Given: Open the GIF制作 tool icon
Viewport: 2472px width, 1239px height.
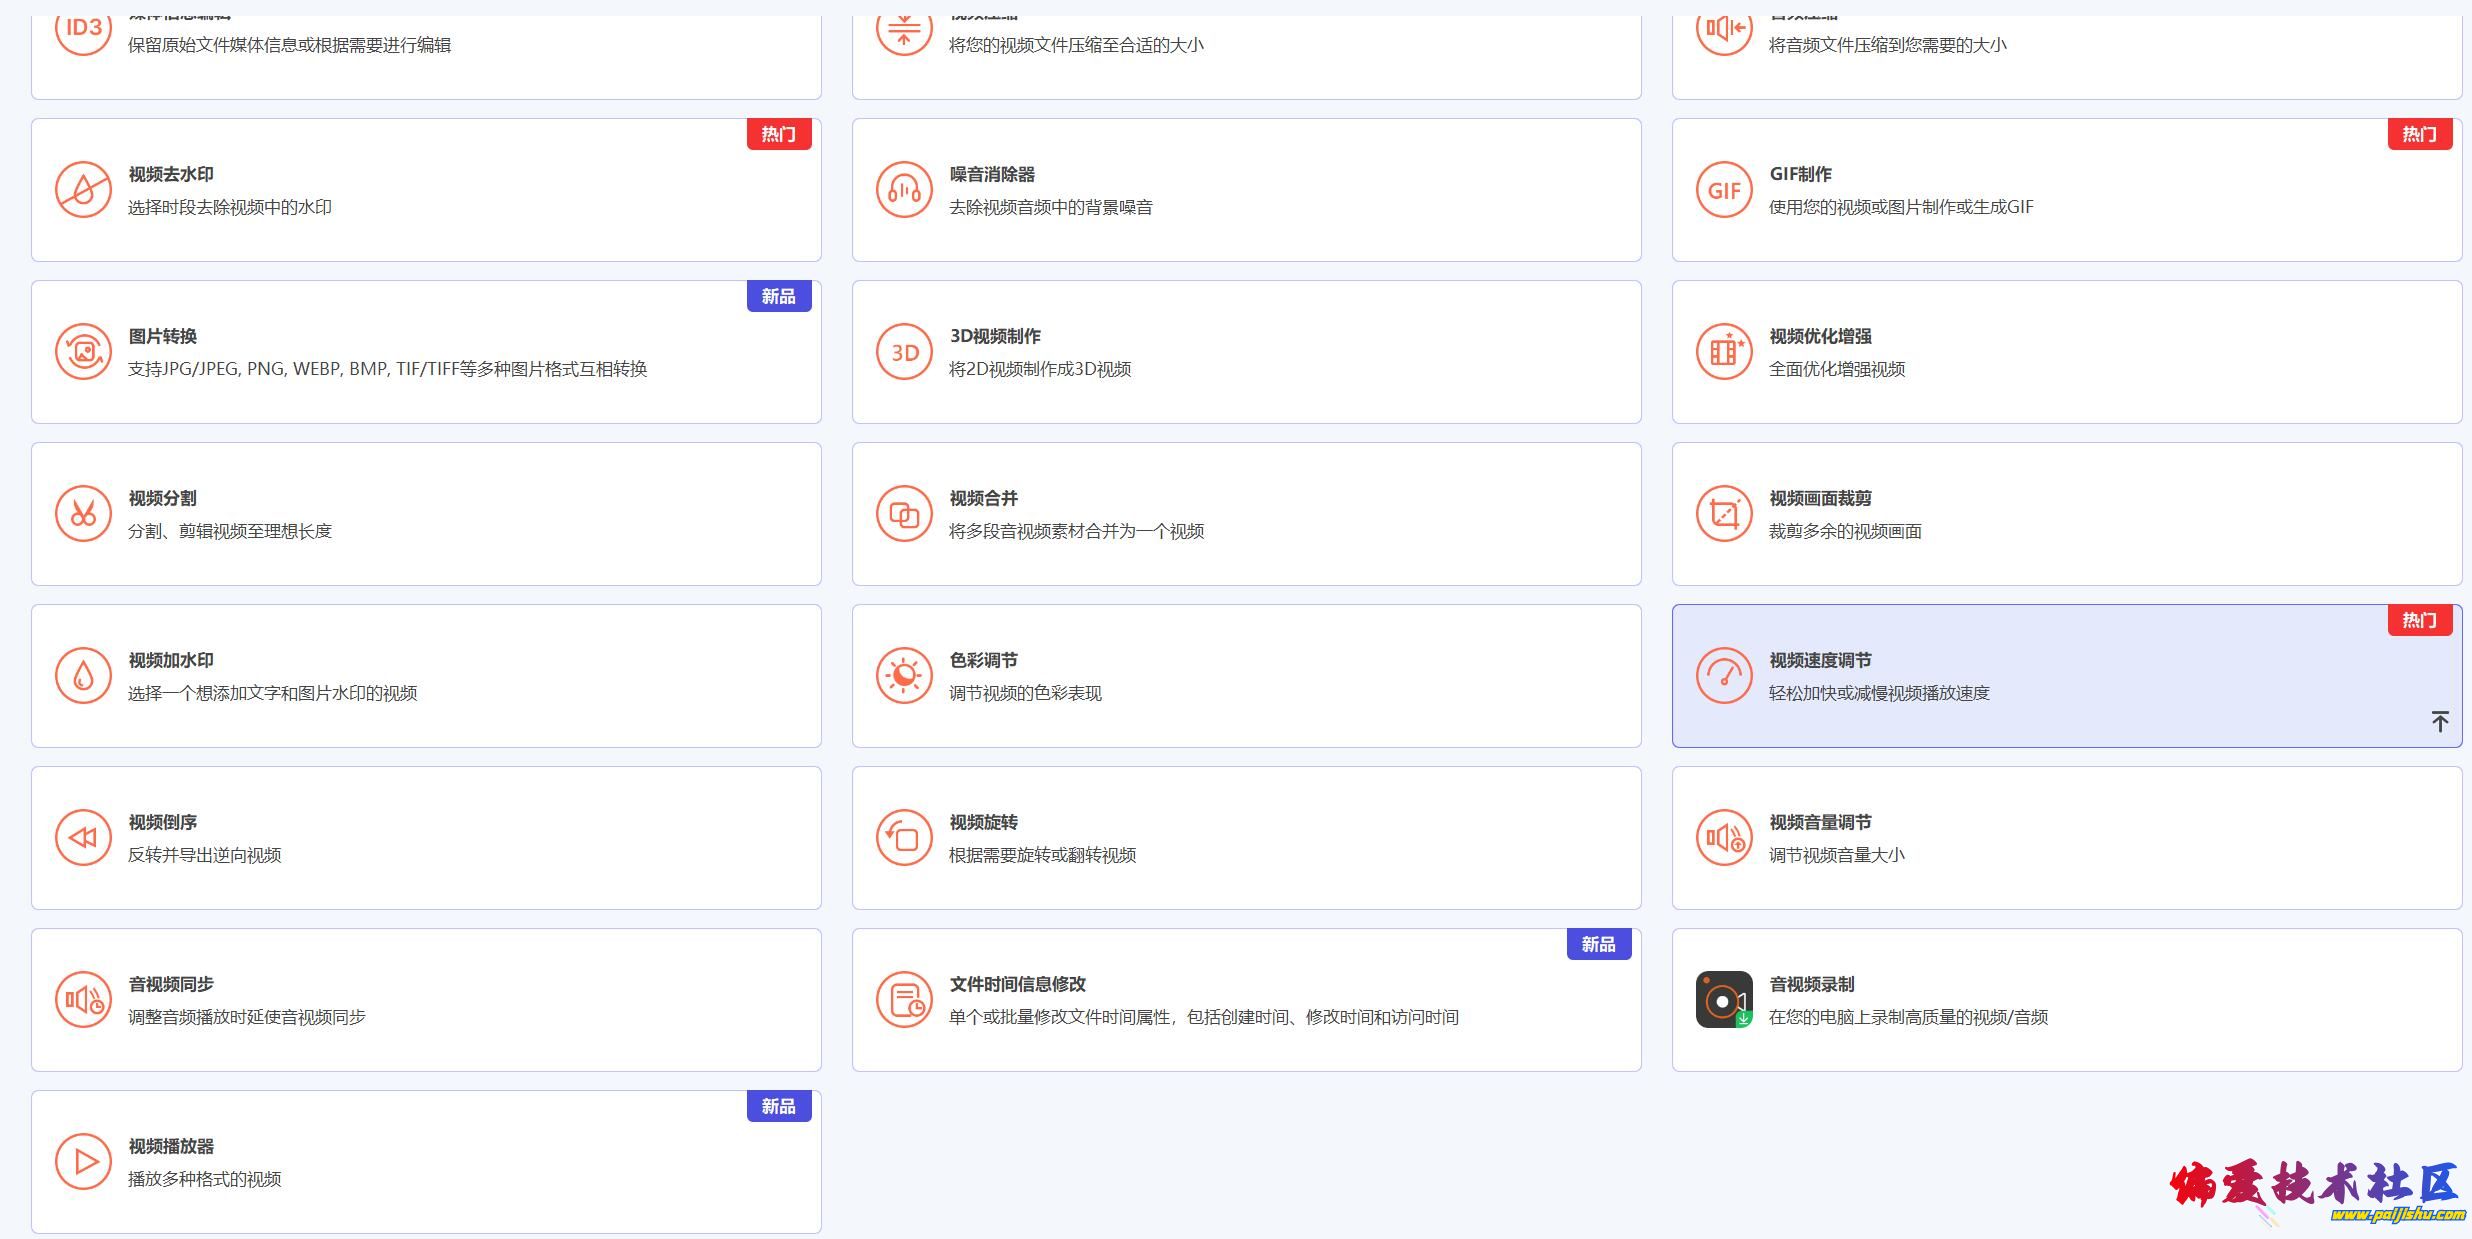Looking at the screenshot, I should tap(1724, 190).
